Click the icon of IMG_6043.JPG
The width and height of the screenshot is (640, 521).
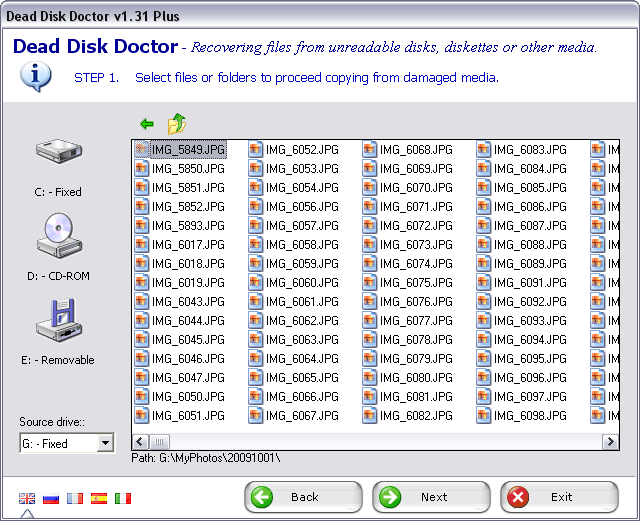click(141, 301)
